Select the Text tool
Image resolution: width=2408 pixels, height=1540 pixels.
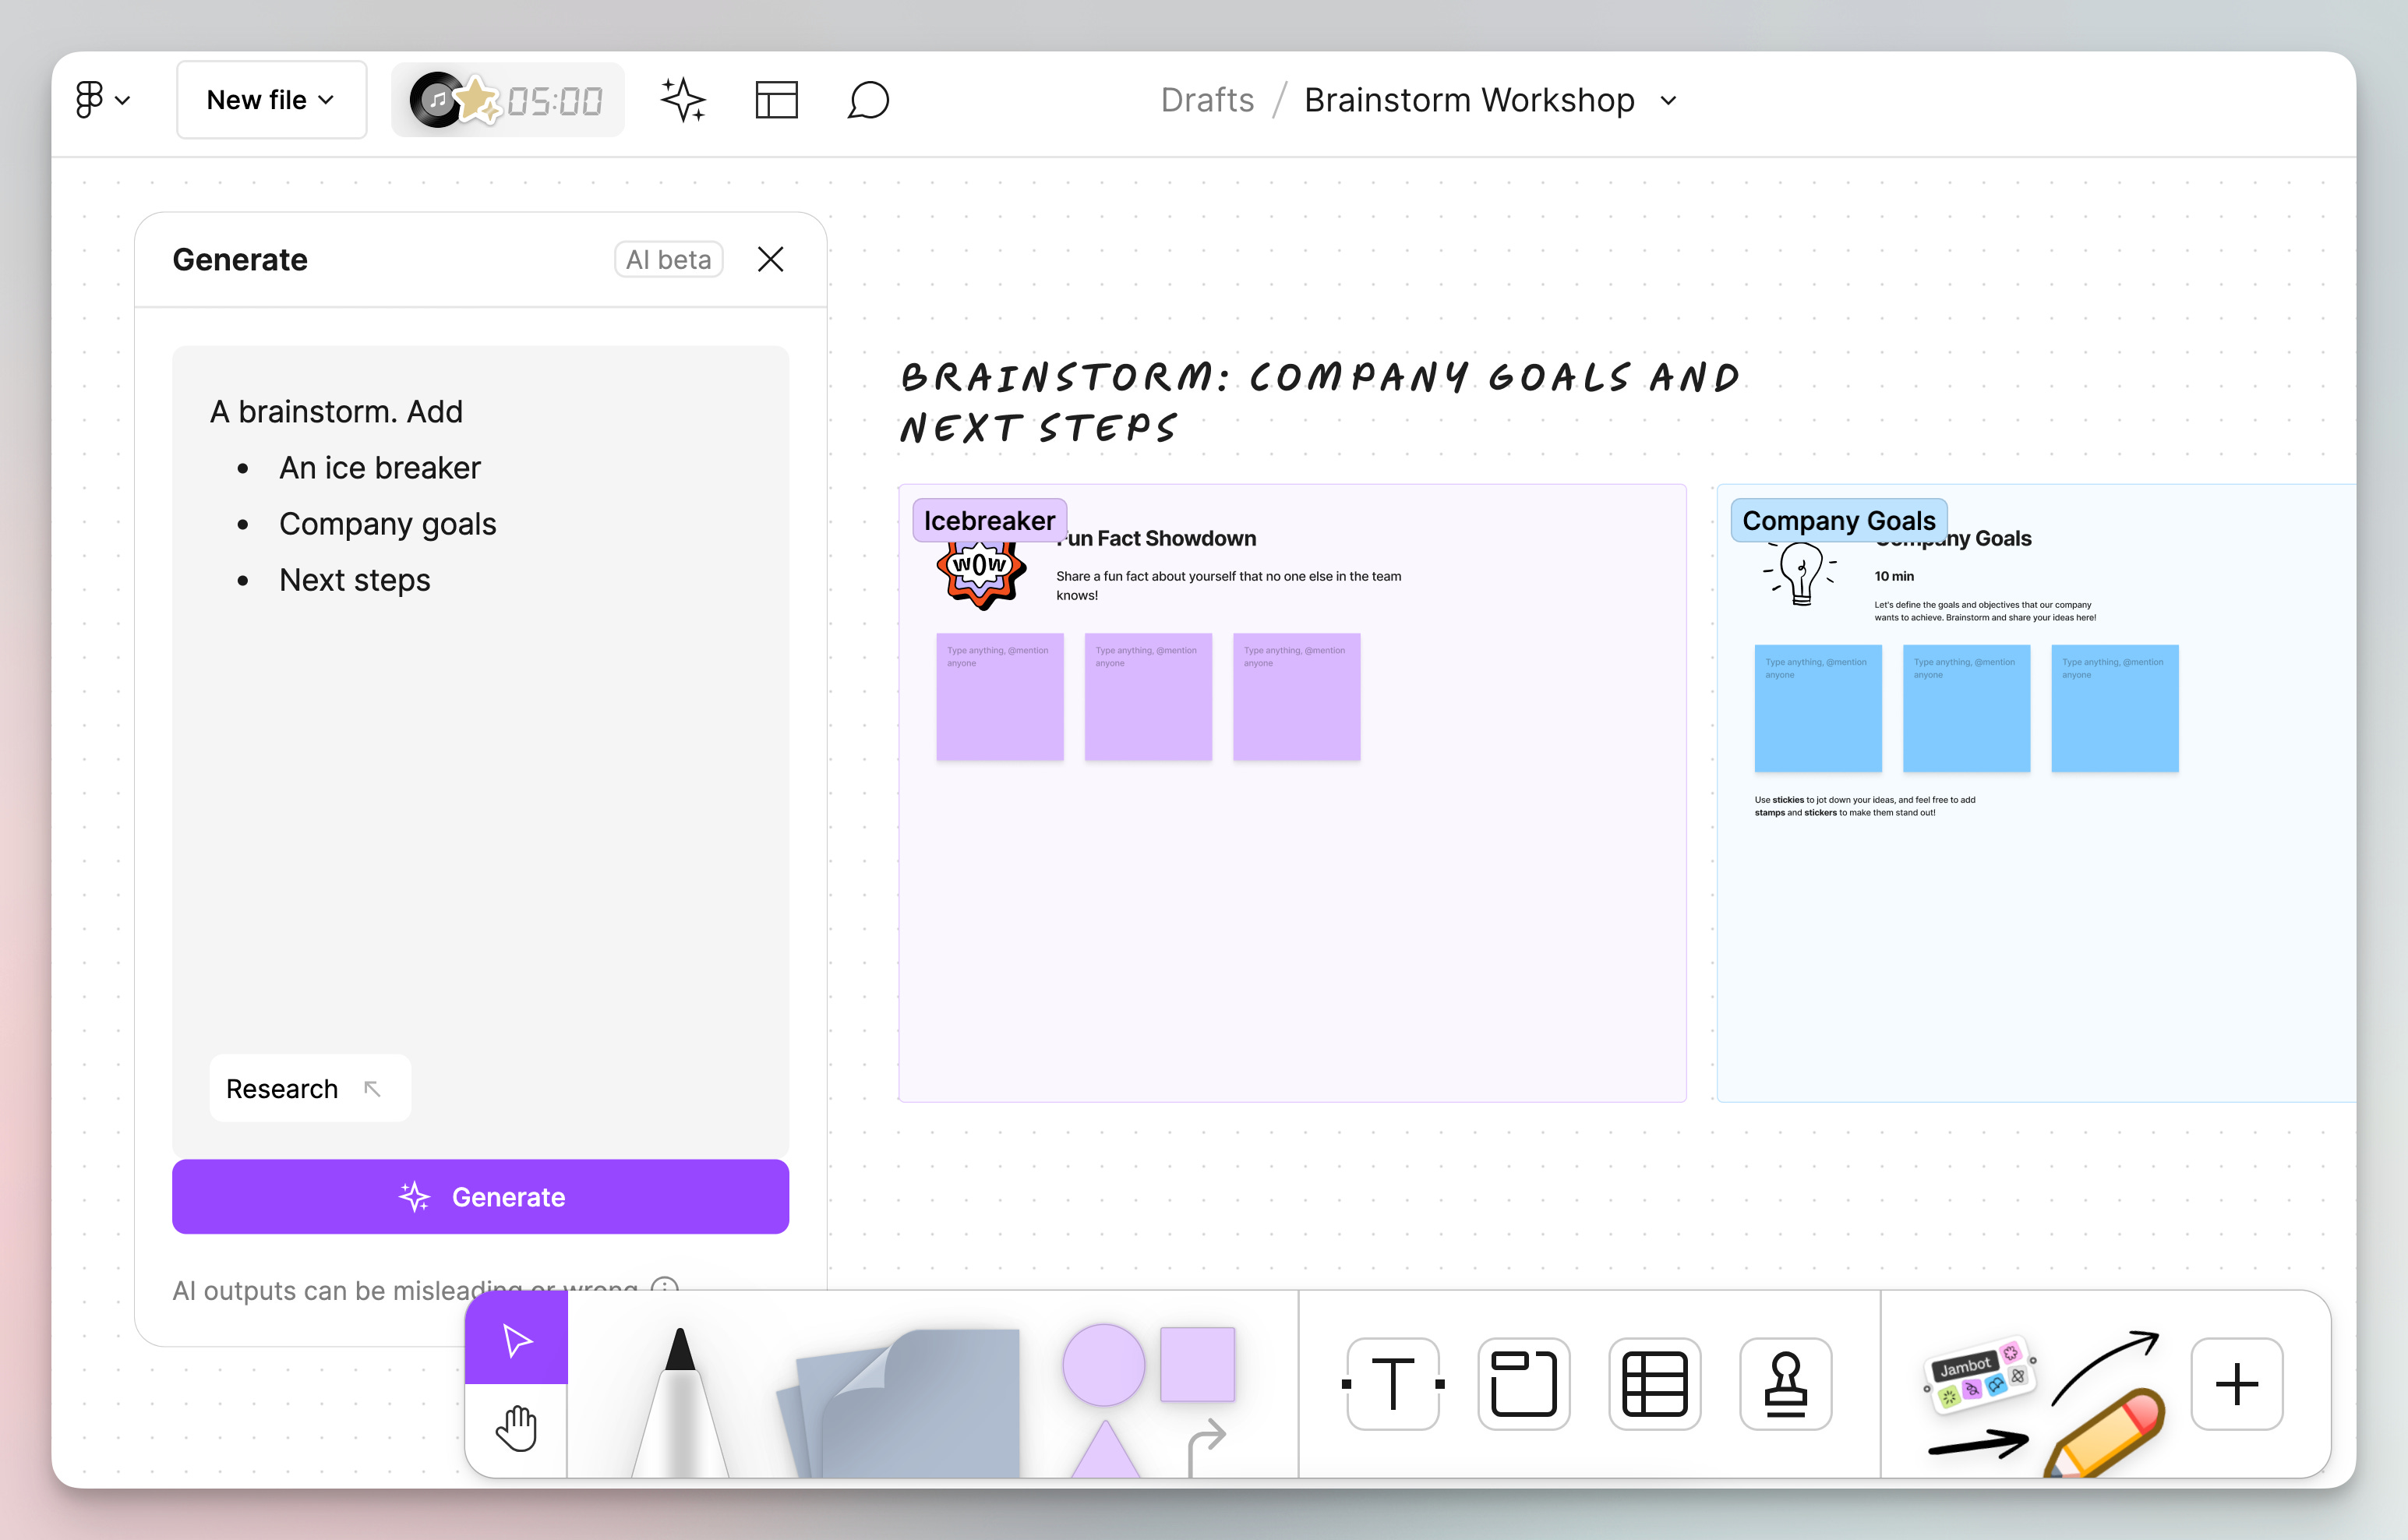pos(1392,1384)
